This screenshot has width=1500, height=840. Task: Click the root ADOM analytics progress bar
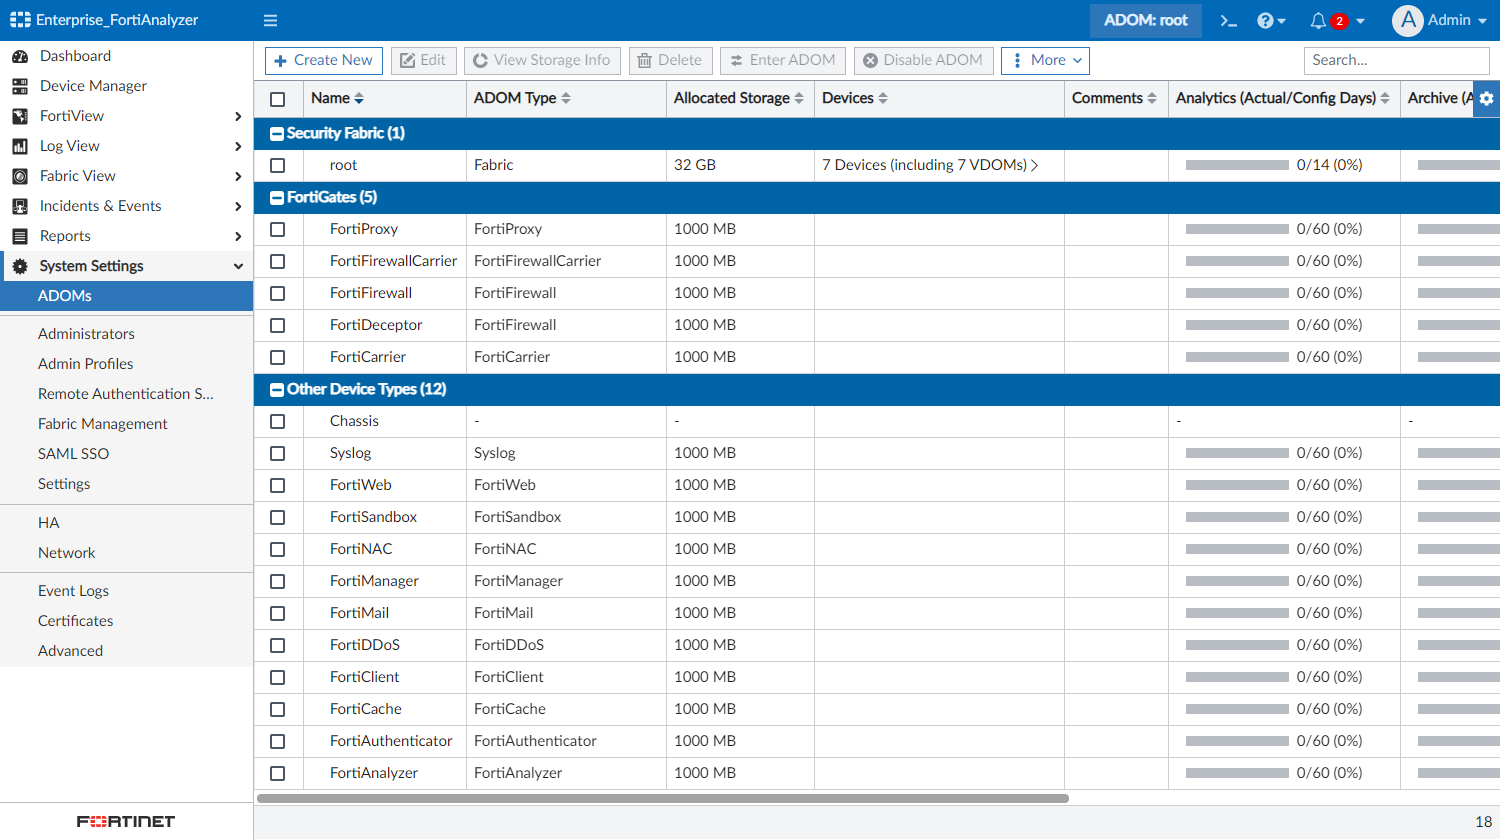tap(1238, 165)
